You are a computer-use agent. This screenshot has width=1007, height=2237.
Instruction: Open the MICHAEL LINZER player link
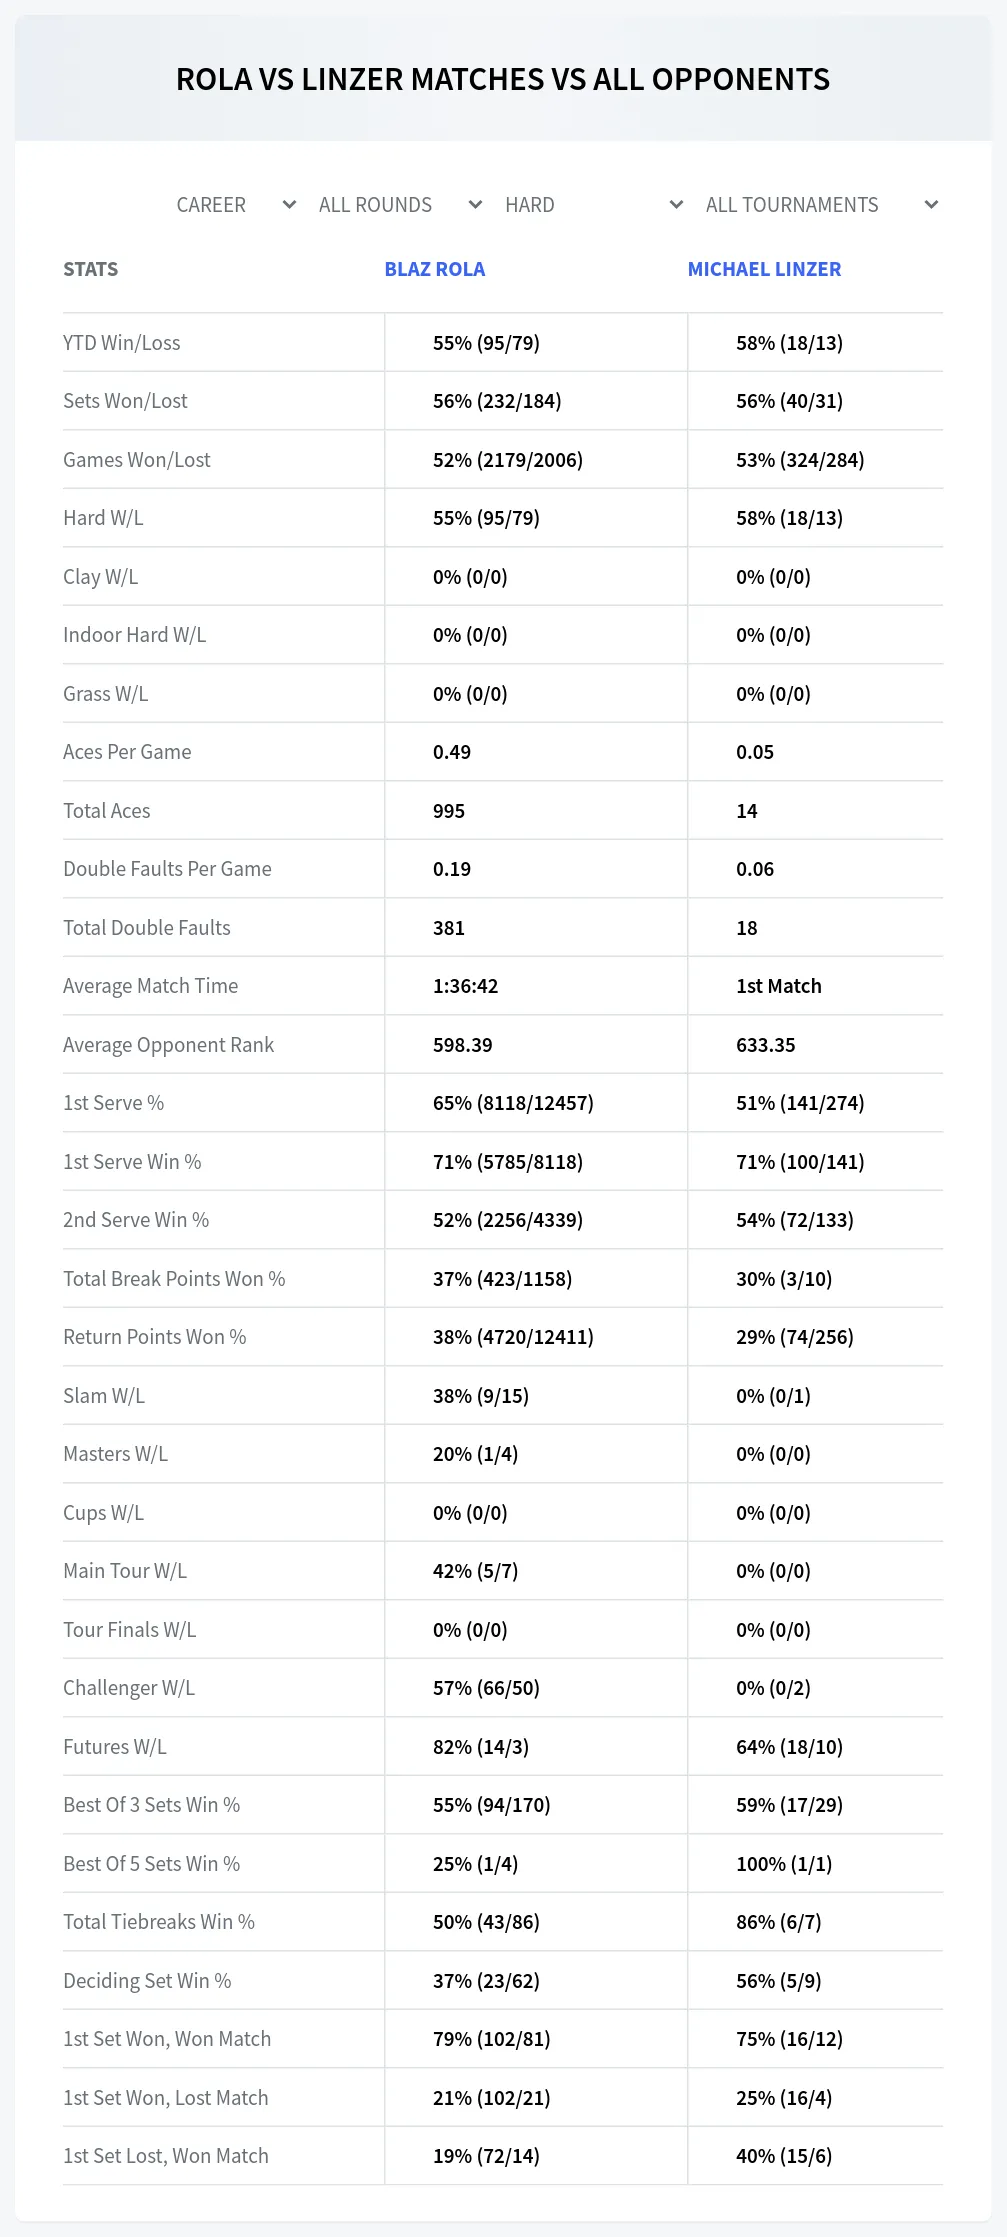click(764, 269)
